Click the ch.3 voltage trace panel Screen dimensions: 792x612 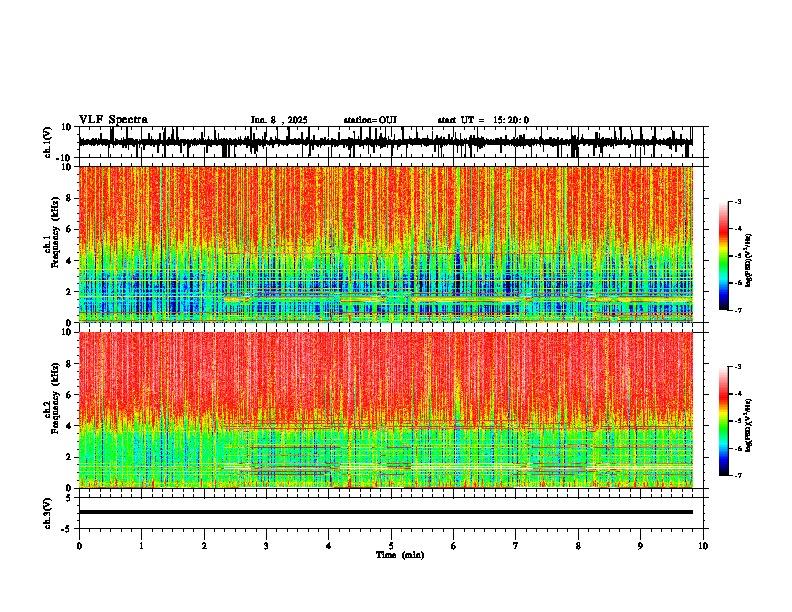[x=391, y=513]
